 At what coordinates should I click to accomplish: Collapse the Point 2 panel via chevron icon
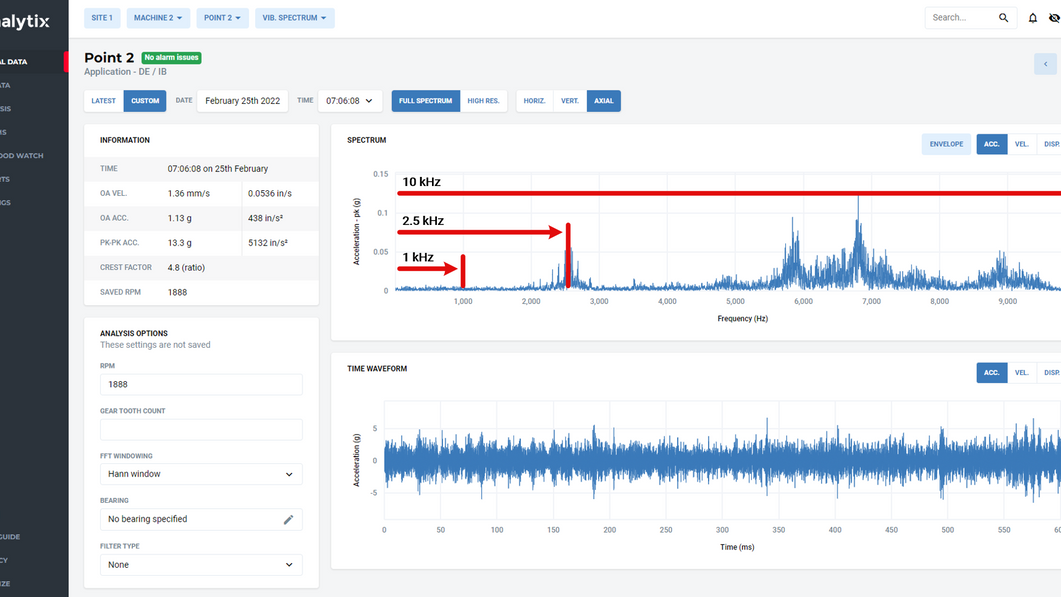pyautogui.click(x=1045, y=63)
